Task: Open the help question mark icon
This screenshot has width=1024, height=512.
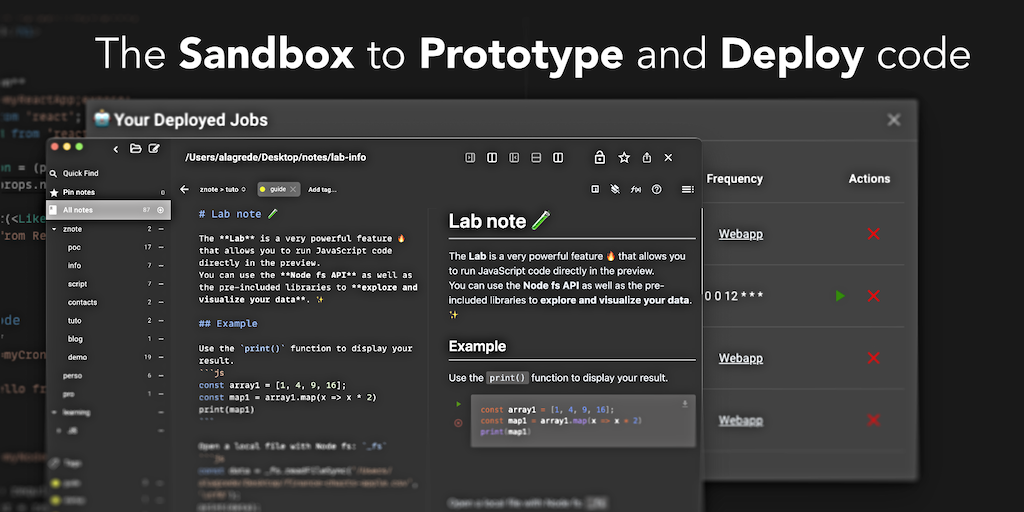Action: pyautogui.click(x=657, y=189)
